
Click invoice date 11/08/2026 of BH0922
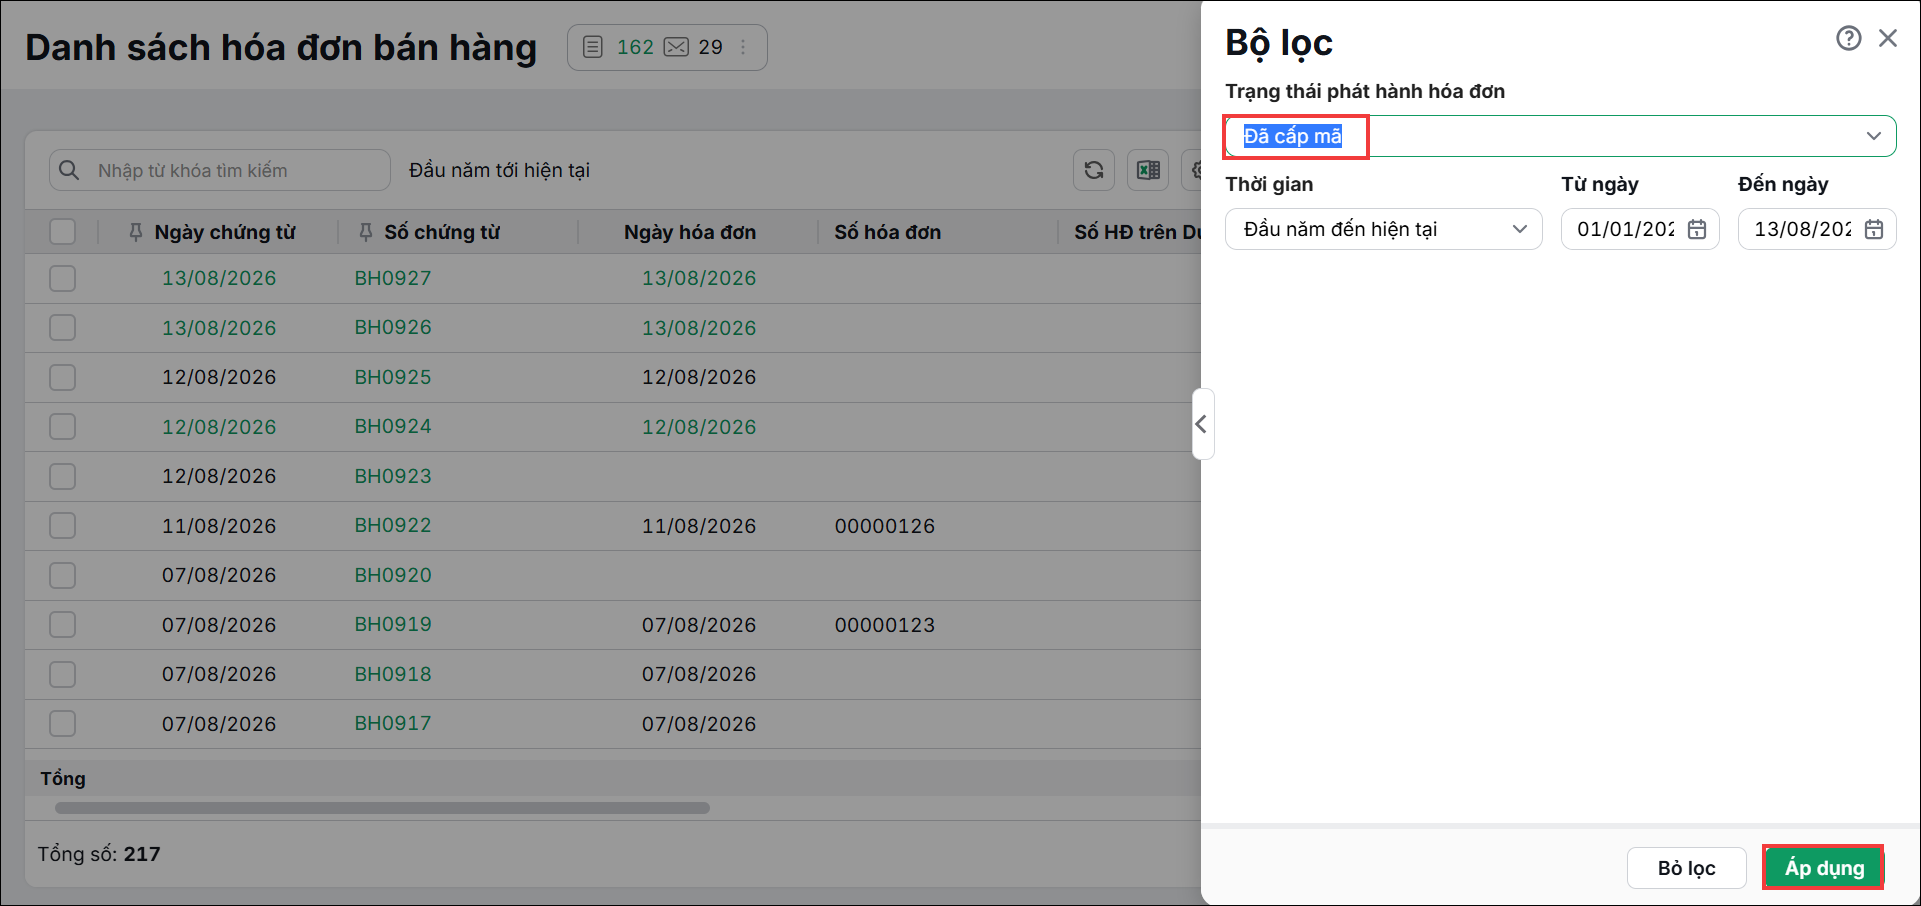tap(699, 526)
